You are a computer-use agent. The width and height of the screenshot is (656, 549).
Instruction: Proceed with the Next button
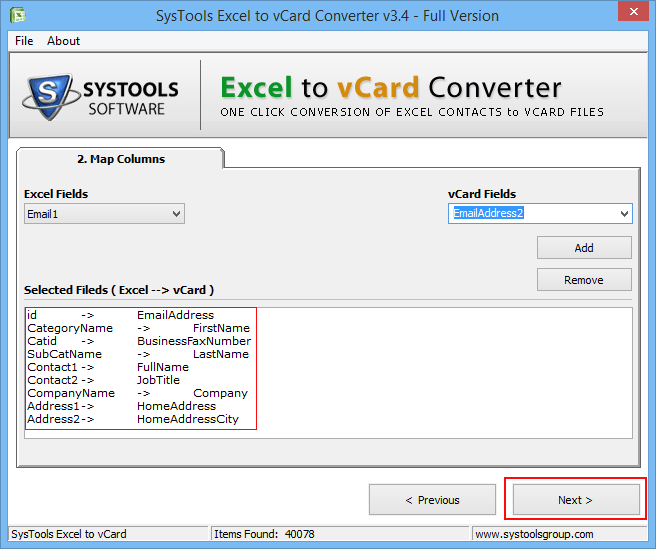(x=576, y=500)
